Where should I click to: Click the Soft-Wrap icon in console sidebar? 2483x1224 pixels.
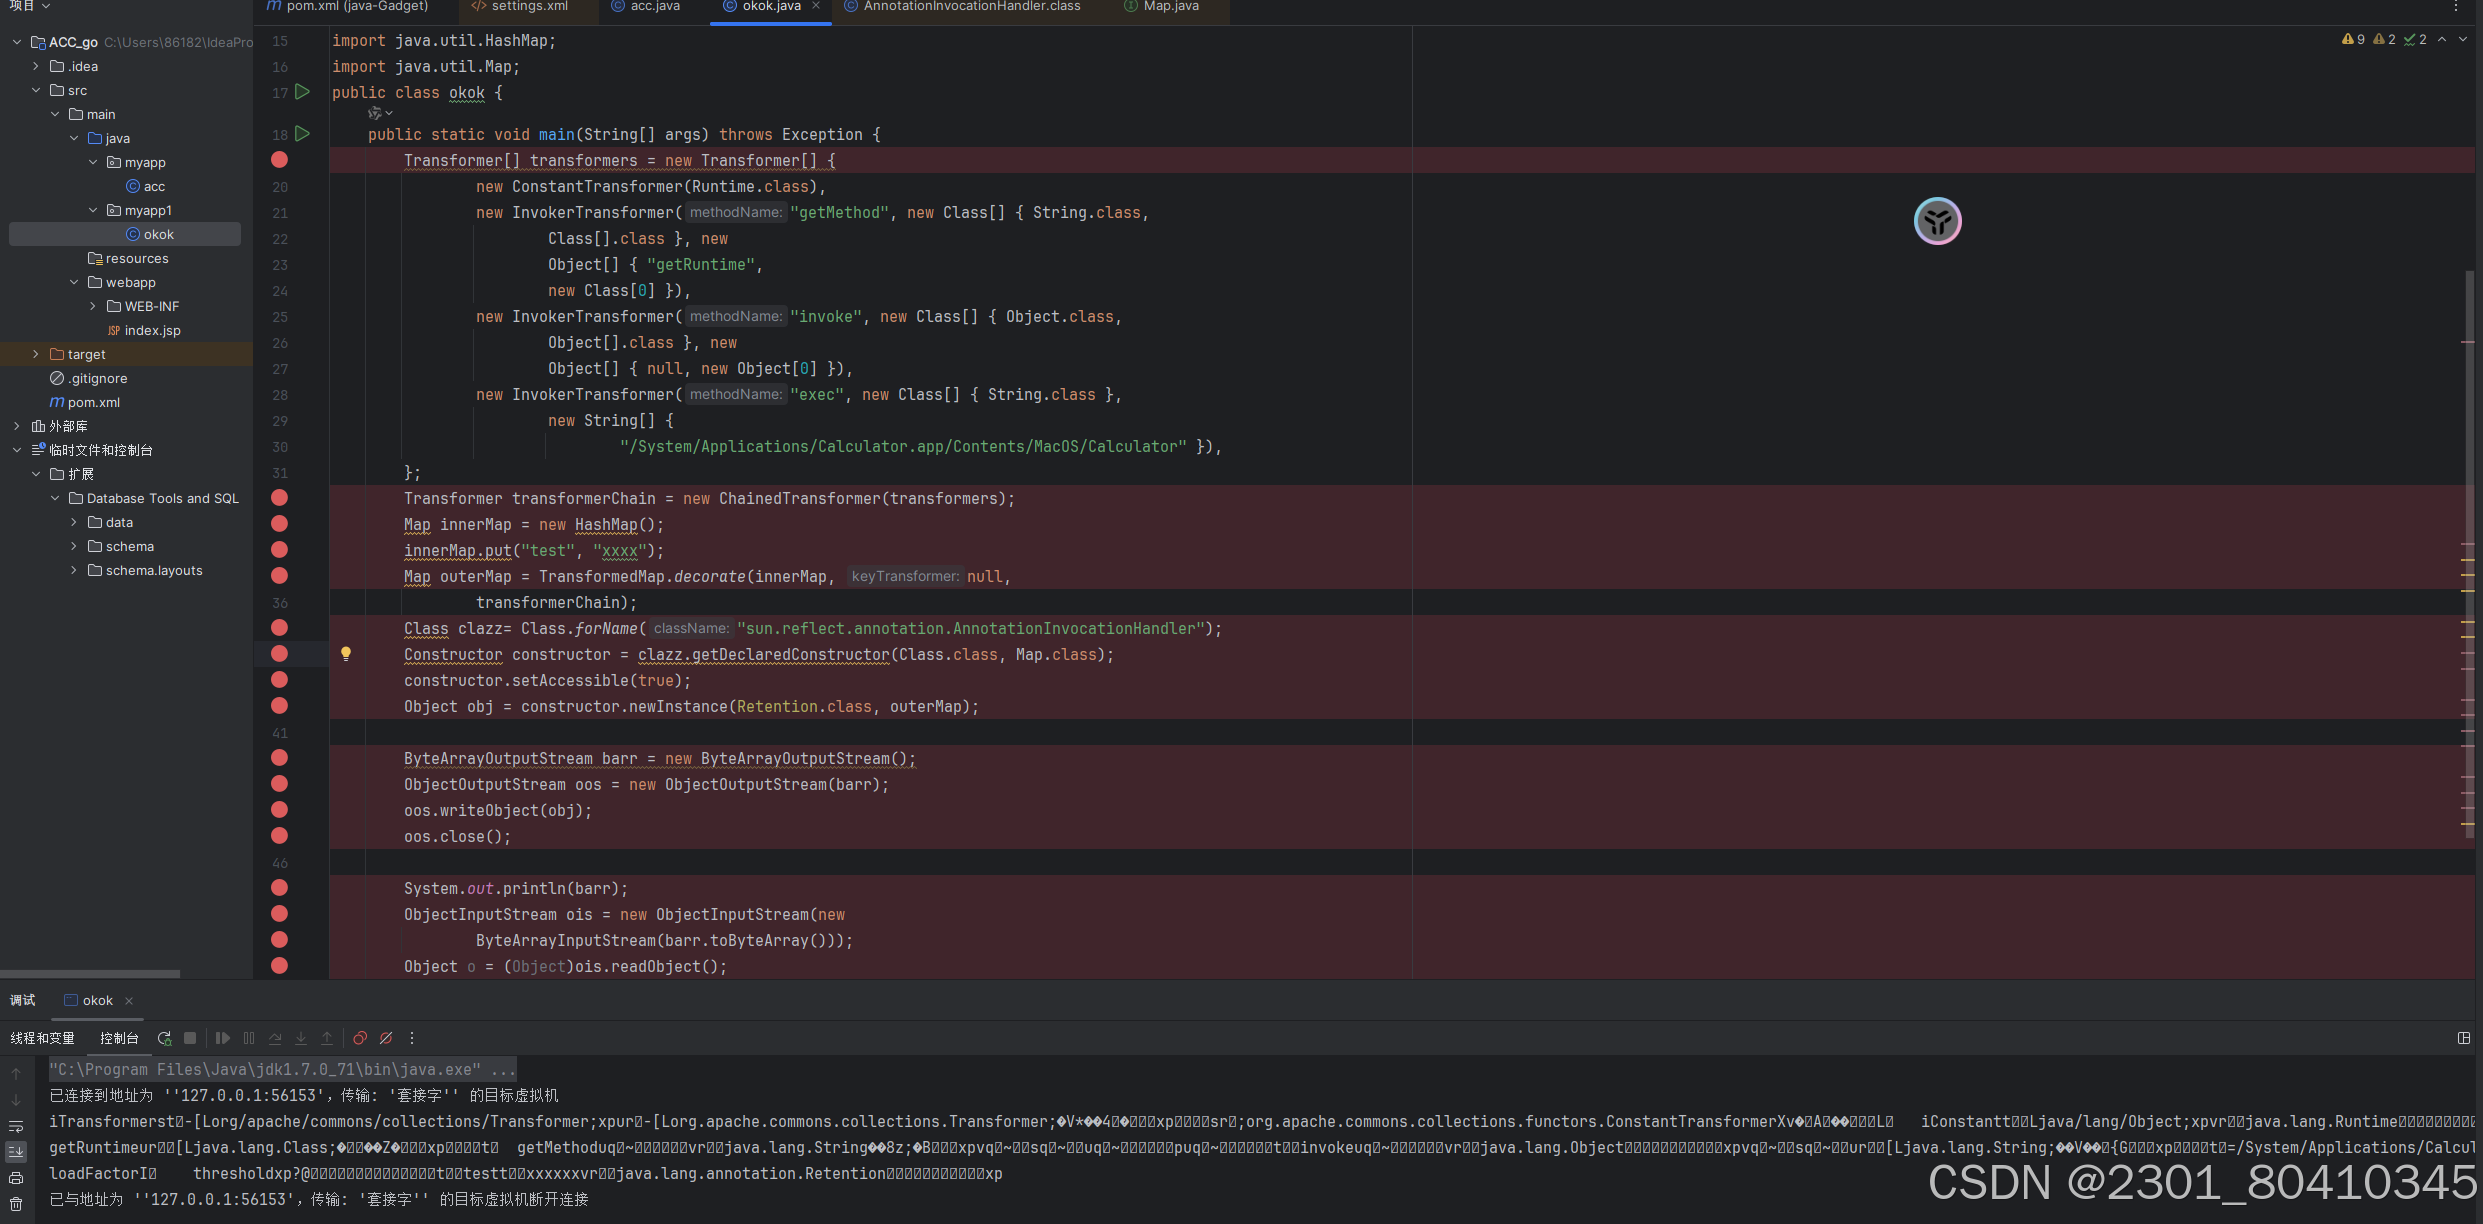[x=16, y=1126]
